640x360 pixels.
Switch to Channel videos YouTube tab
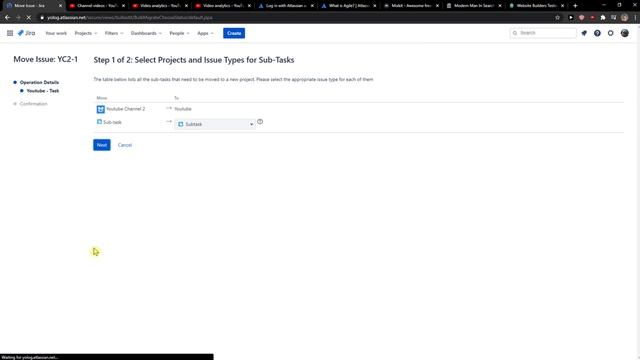coord(97,6)
